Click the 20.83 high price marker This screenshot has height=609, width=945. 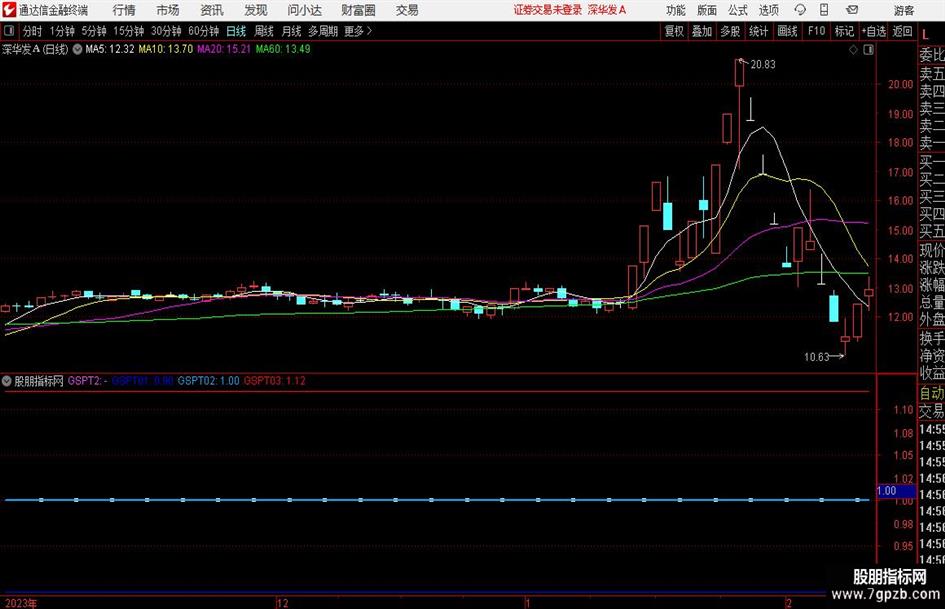pyautogui.click(x=763, y=65)
